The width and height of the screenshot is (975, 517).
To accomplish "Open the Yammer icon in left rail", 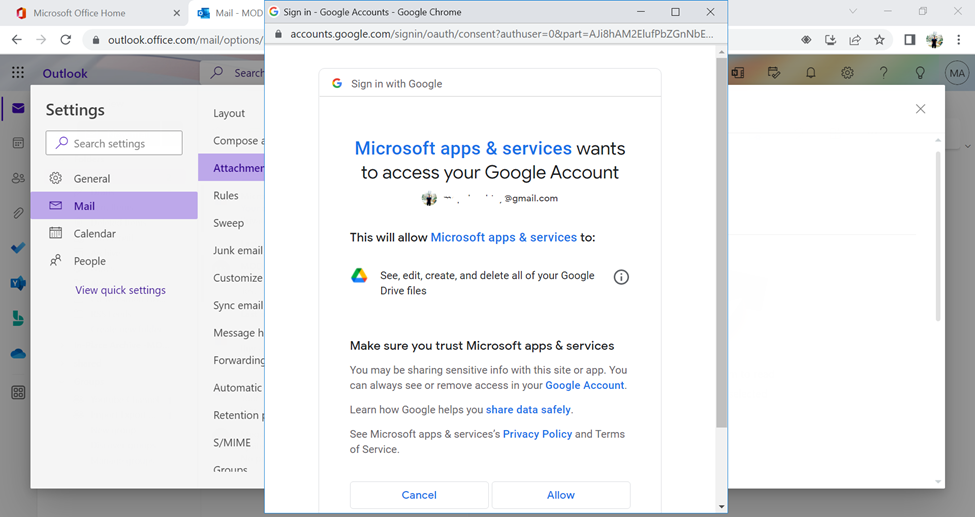I will click(x=18, y=284).
